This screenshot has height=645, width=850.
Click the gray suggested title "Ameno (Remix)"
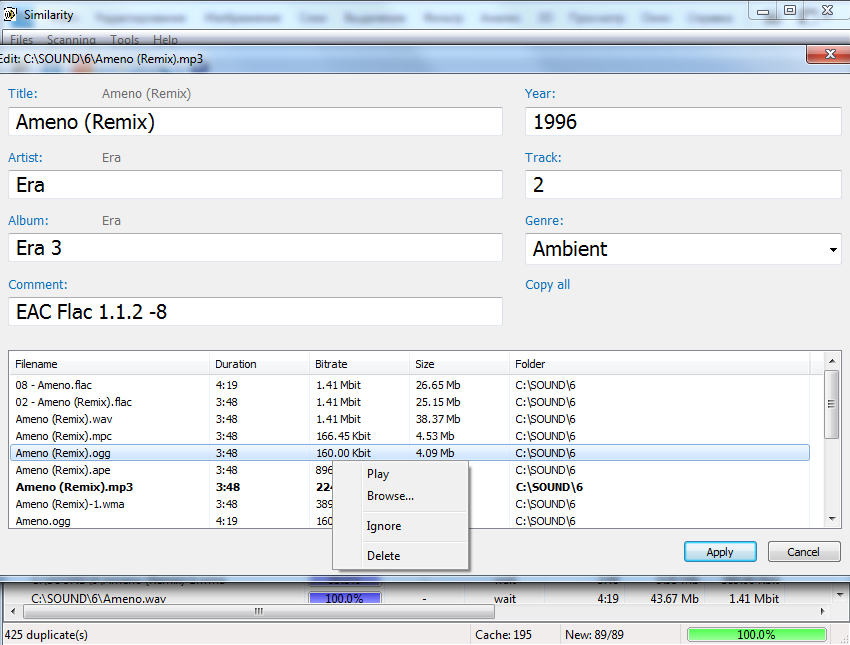pyautogui.click(x=146, y=94)
